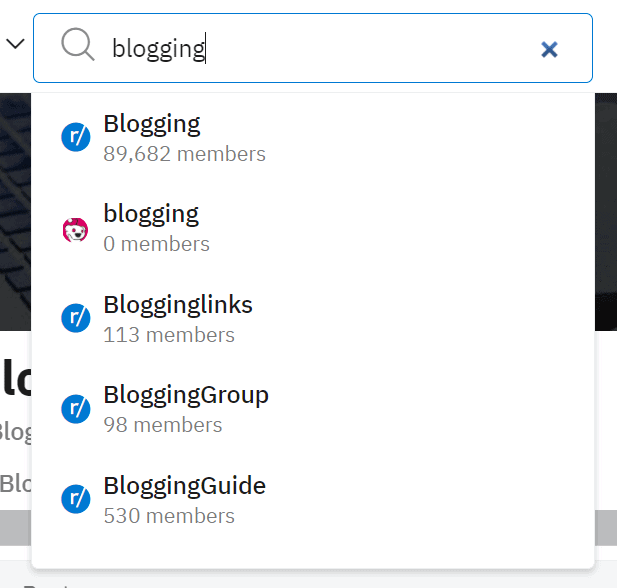This screenshot has height=588, width=617.
Task: Click the "89,682 members" text
Action: (184, 154)
